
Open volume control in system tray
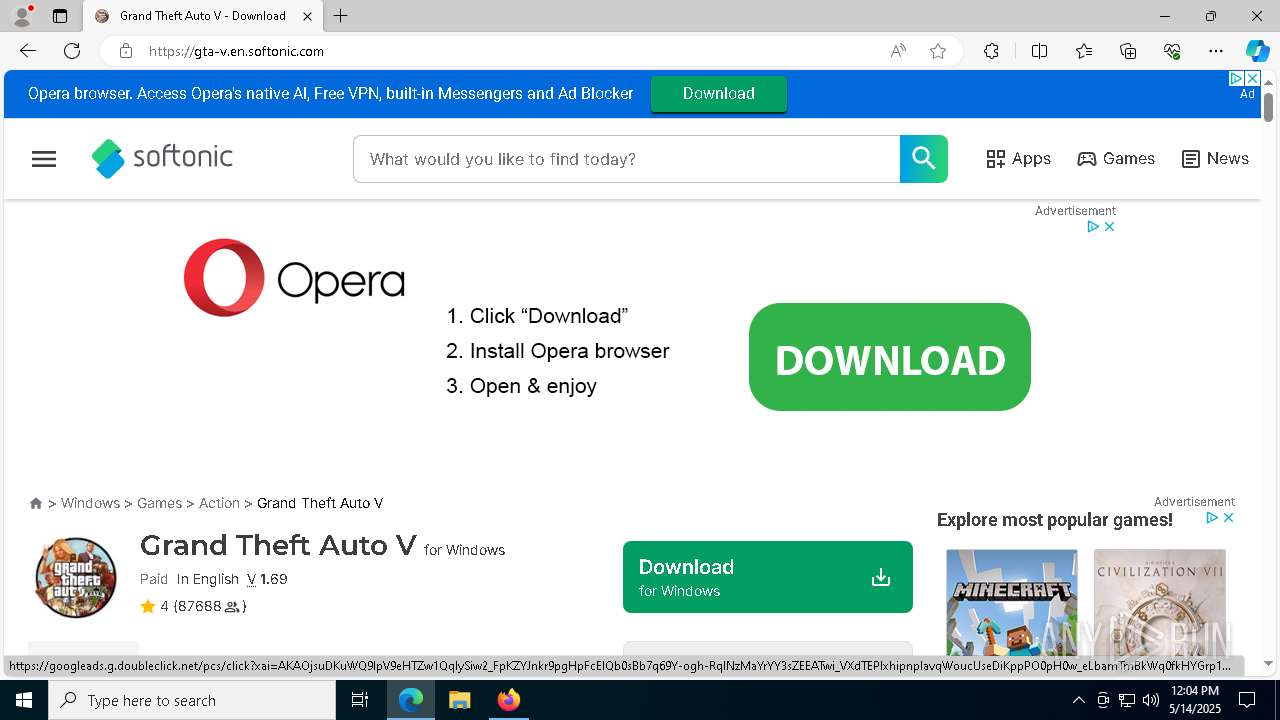pos(1151,700)
